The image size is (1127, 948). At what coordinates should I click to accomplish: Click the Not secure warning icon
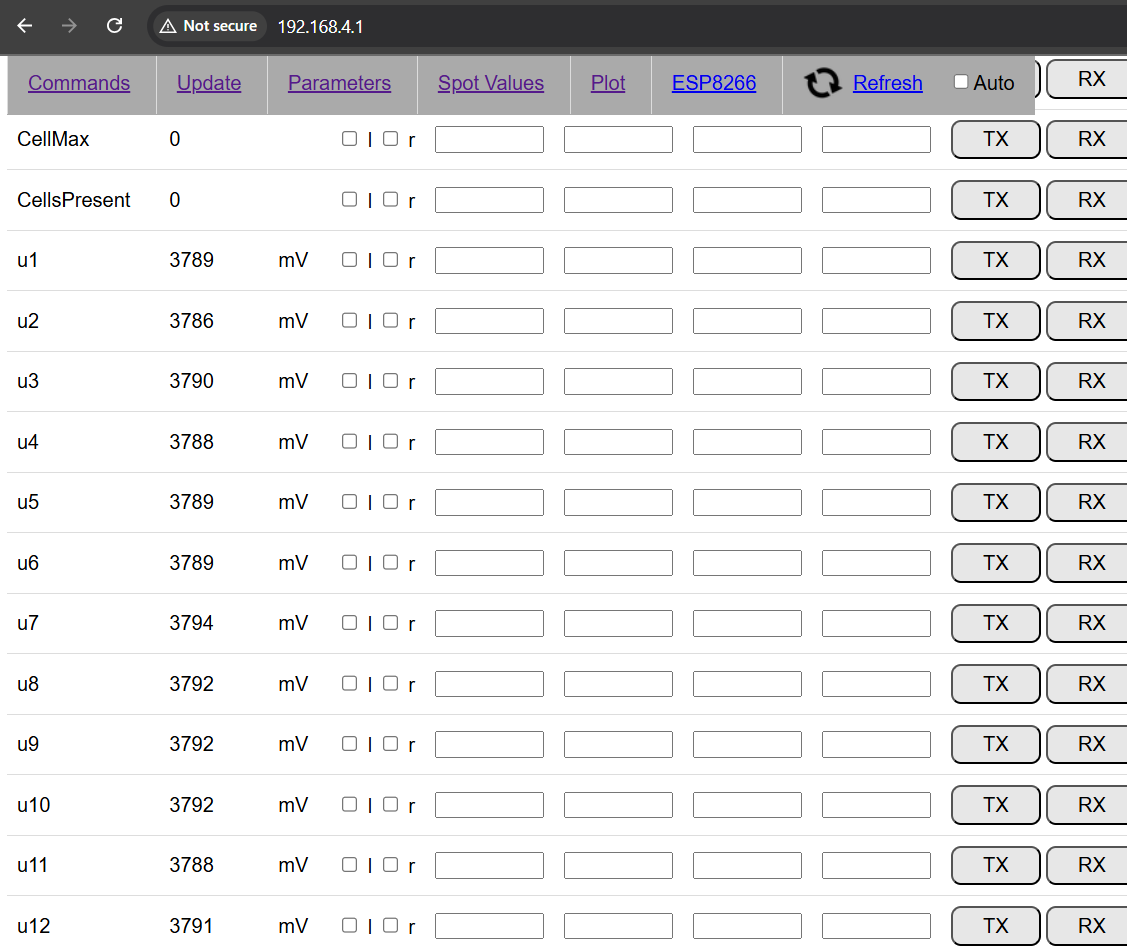(x=168, y=26)
